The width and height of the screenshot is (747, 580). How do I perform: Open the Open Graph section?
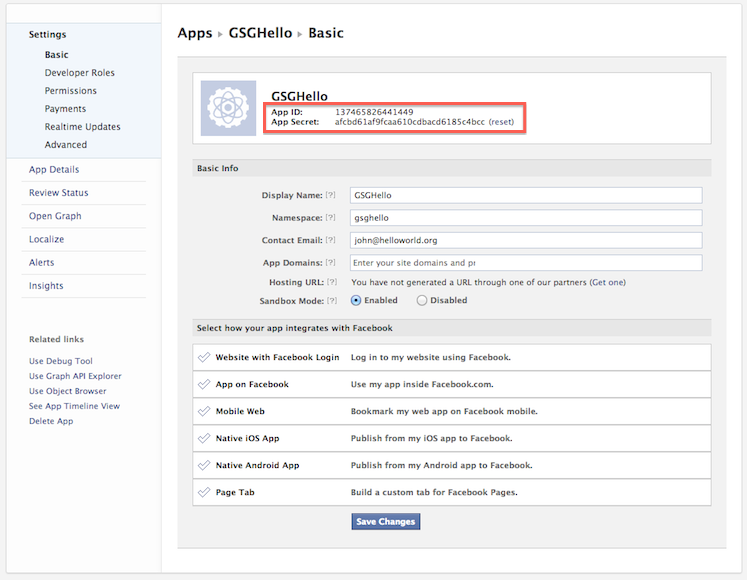click(55, 216)
